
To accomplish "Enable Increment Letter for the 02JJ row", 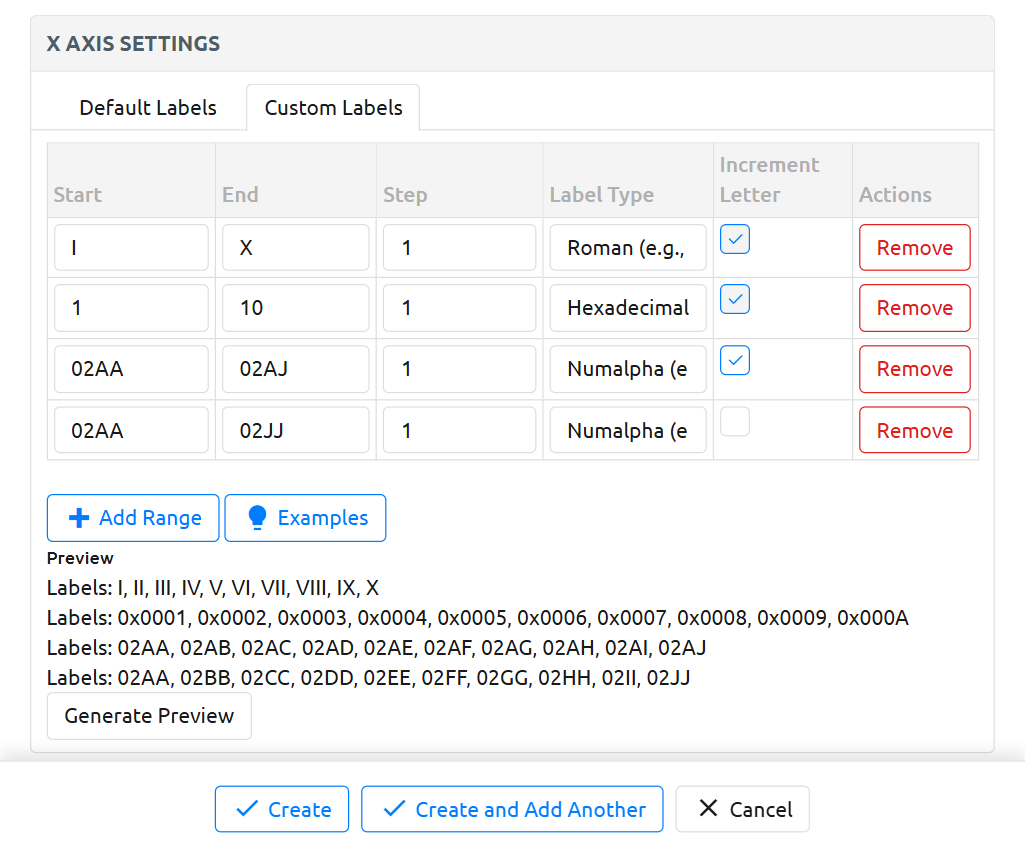I will click(735, 422).
